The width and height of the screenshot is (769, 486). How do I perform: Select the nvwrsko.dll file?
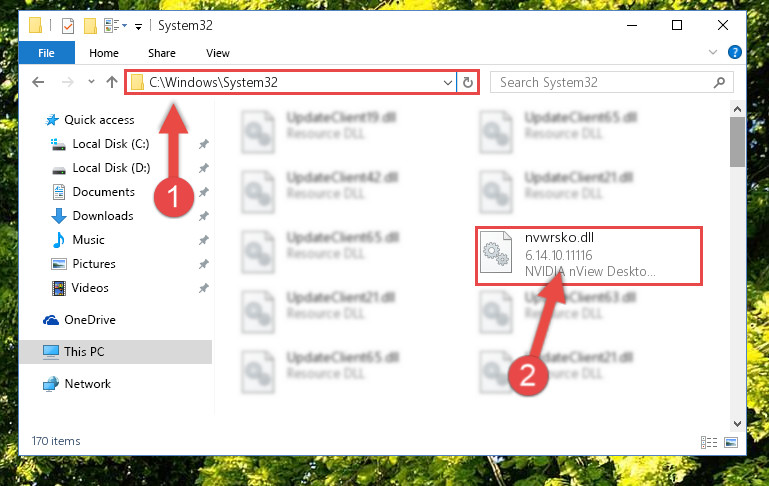589,256
